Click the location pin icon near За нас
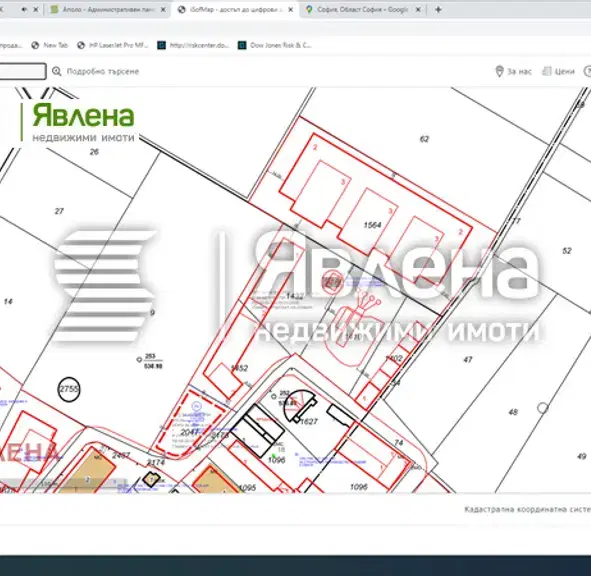Screen dimensions: 591x576 499,71
